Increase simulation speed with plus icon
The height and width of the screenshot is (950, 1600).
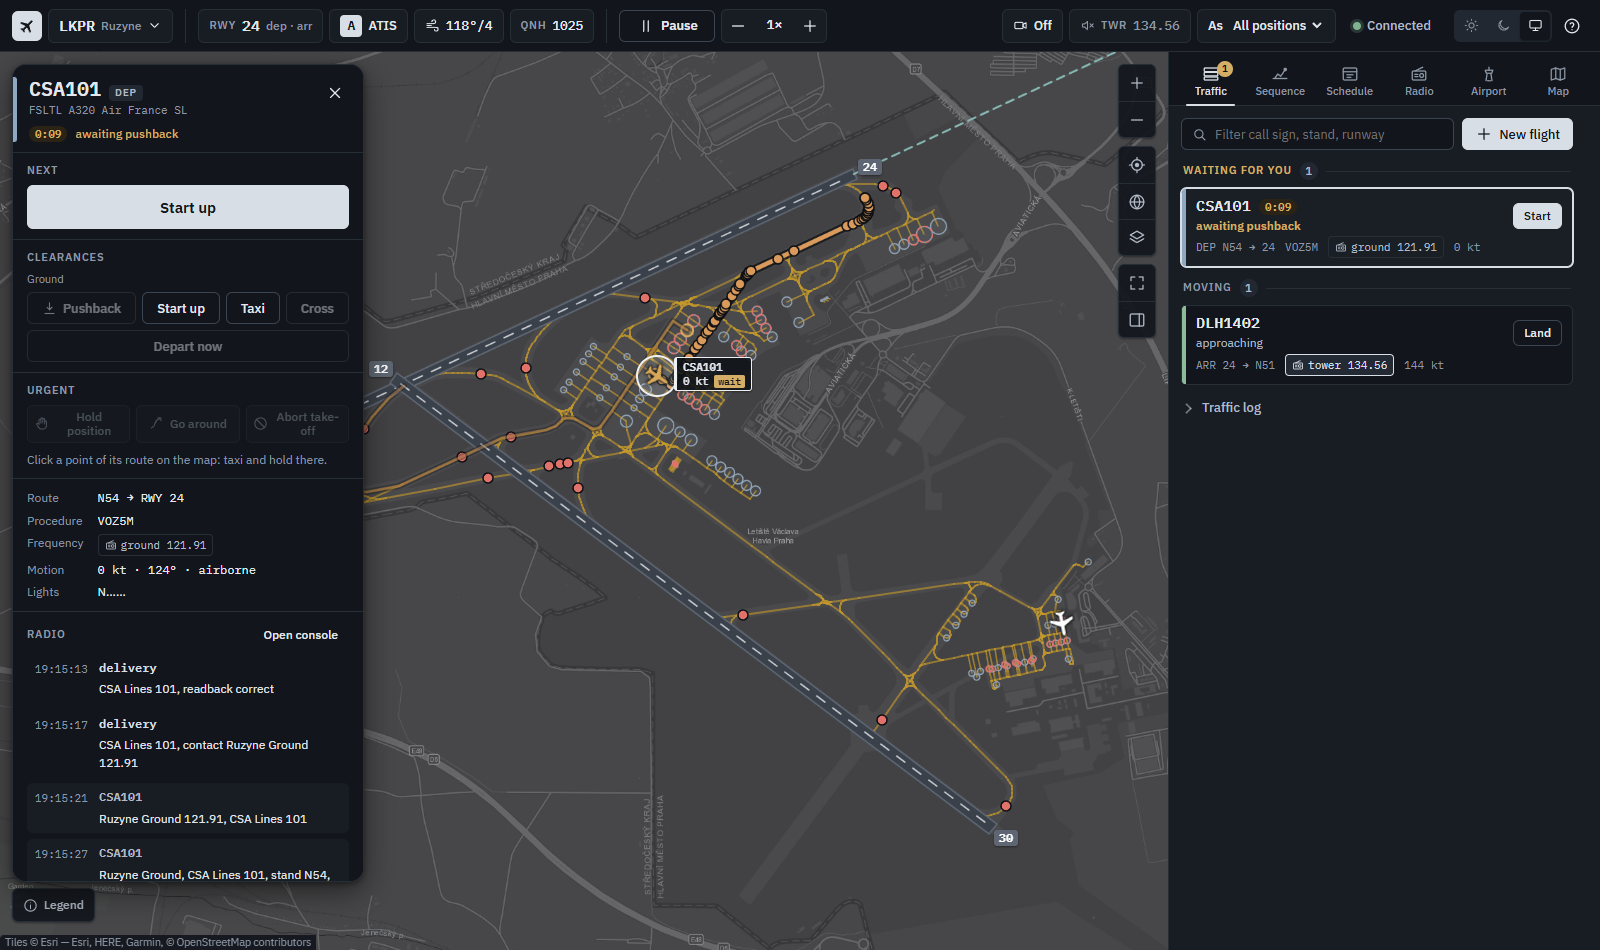tap(810, 26)
